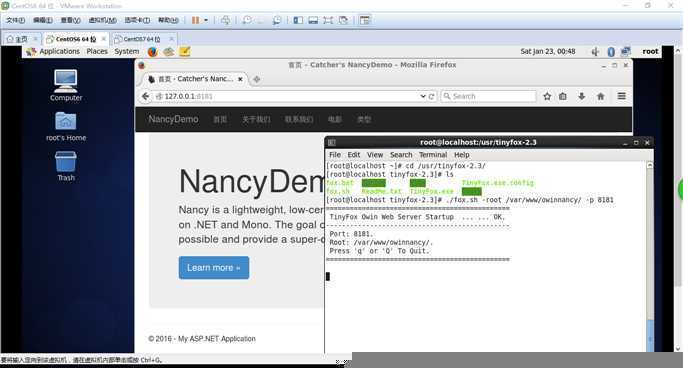
Task: Switch to Unity mode icon
Action: pyautogui.click(x=344, y=20)
